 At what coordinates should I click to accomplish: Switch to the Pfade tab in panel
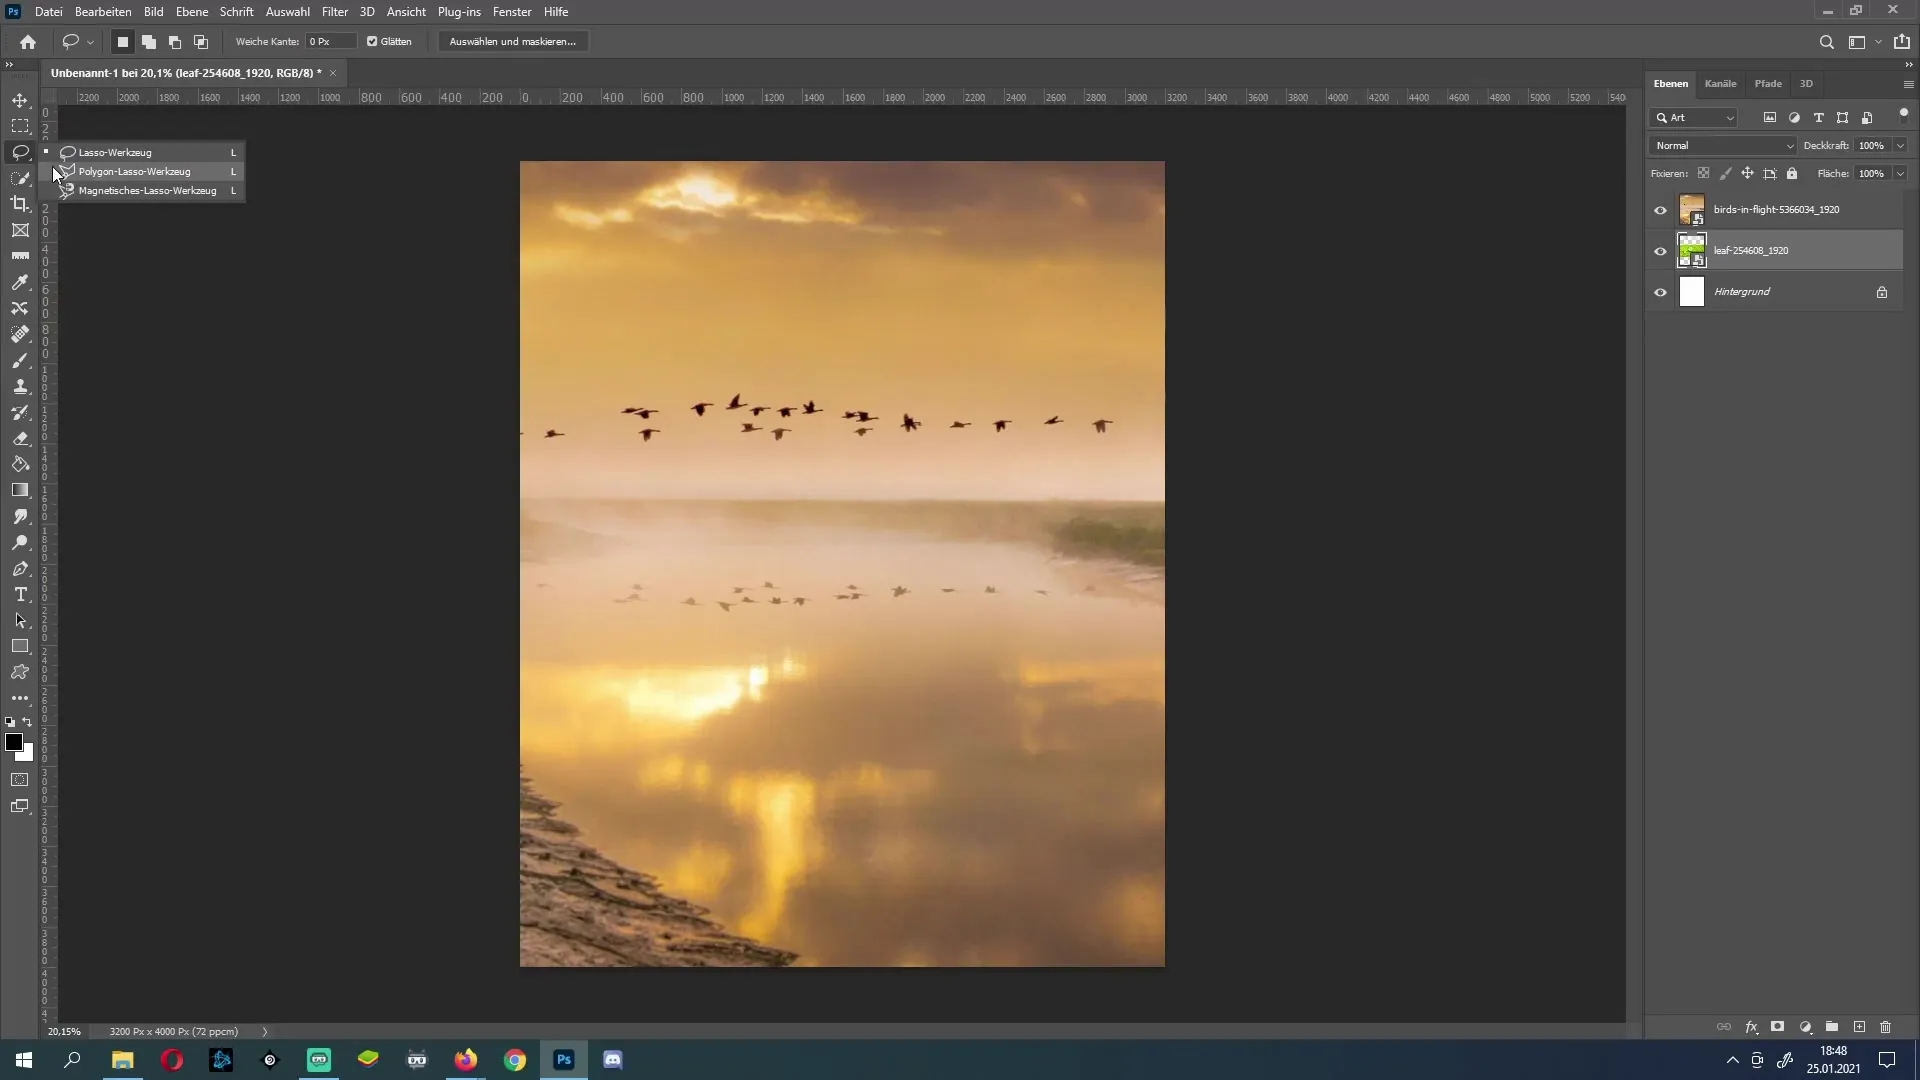[1767, 83]
